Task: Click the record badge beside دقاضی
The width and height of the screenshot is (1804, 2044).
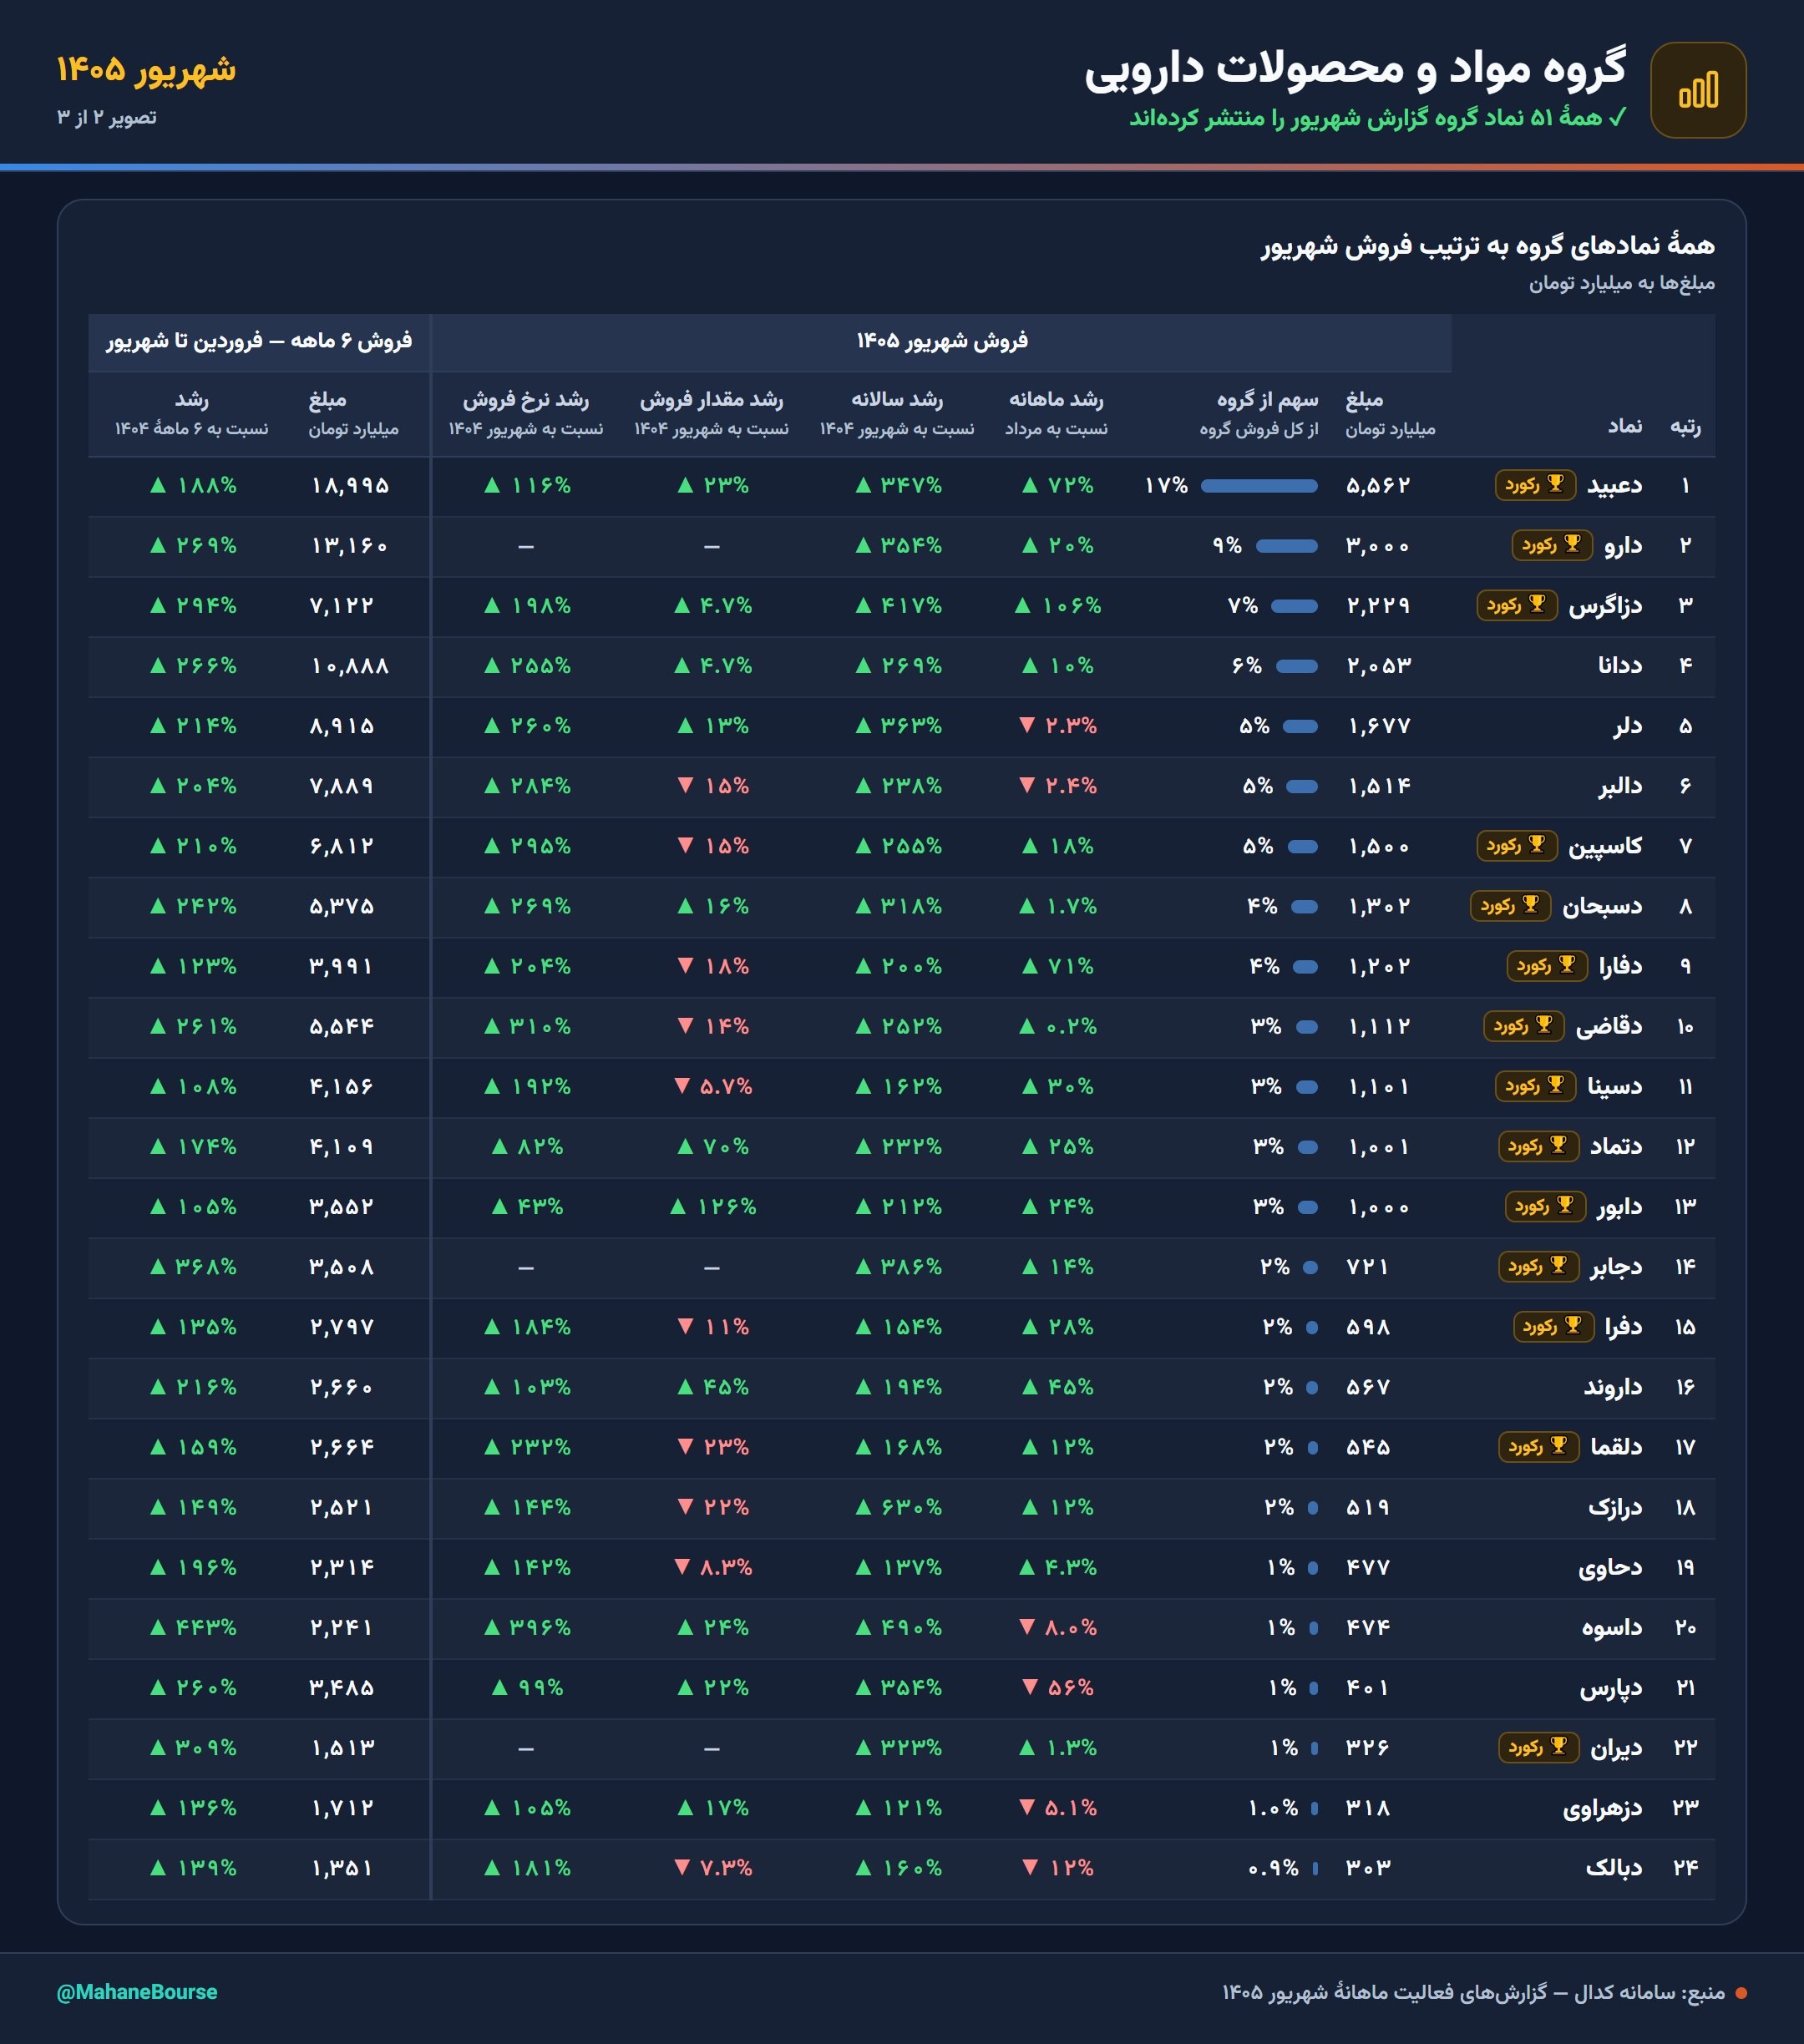Action: tap(1524, 1025)
